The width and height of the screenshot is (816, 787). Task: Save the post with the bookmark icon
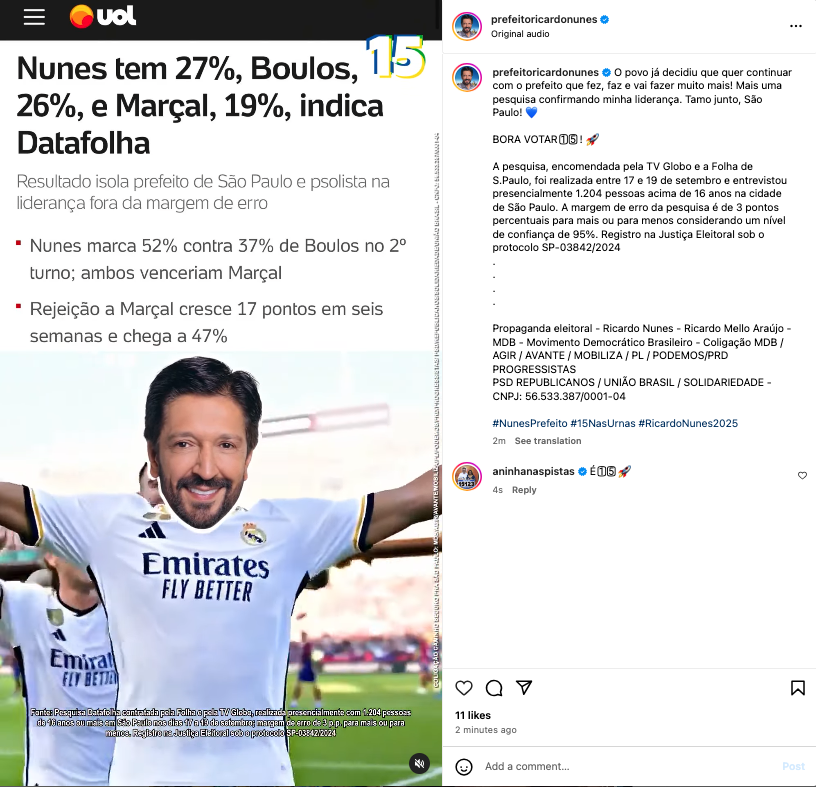coord(797,688)
